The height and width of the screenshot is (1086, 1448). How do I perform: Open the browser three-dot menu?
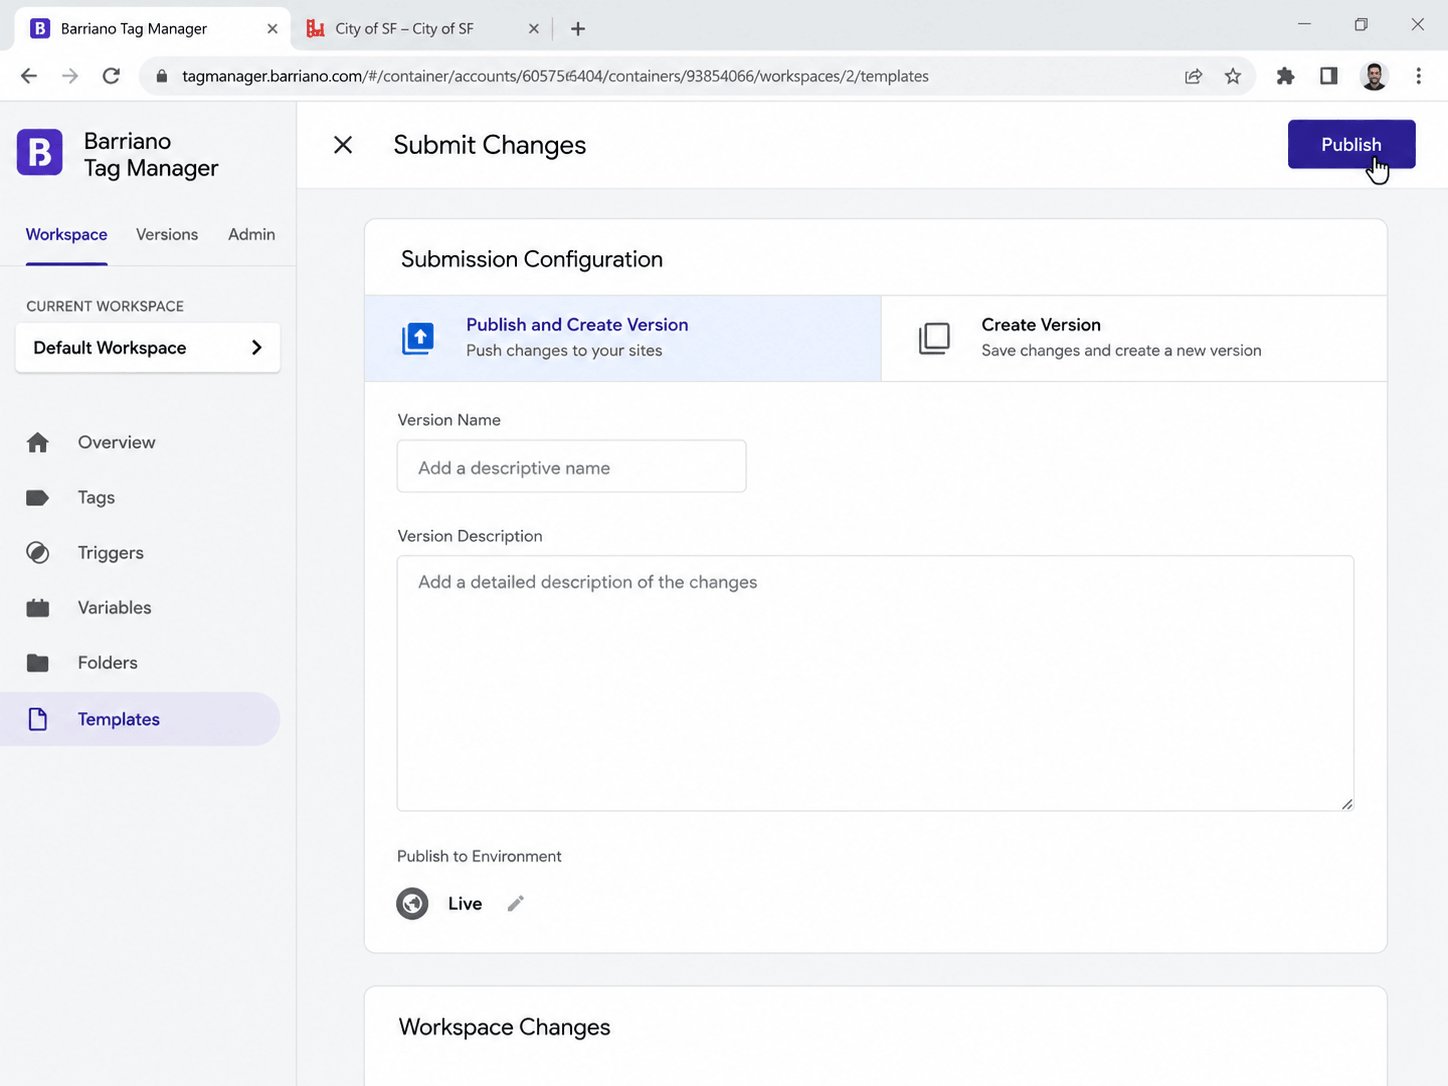pyautogui.click(x=1418, y=76)
